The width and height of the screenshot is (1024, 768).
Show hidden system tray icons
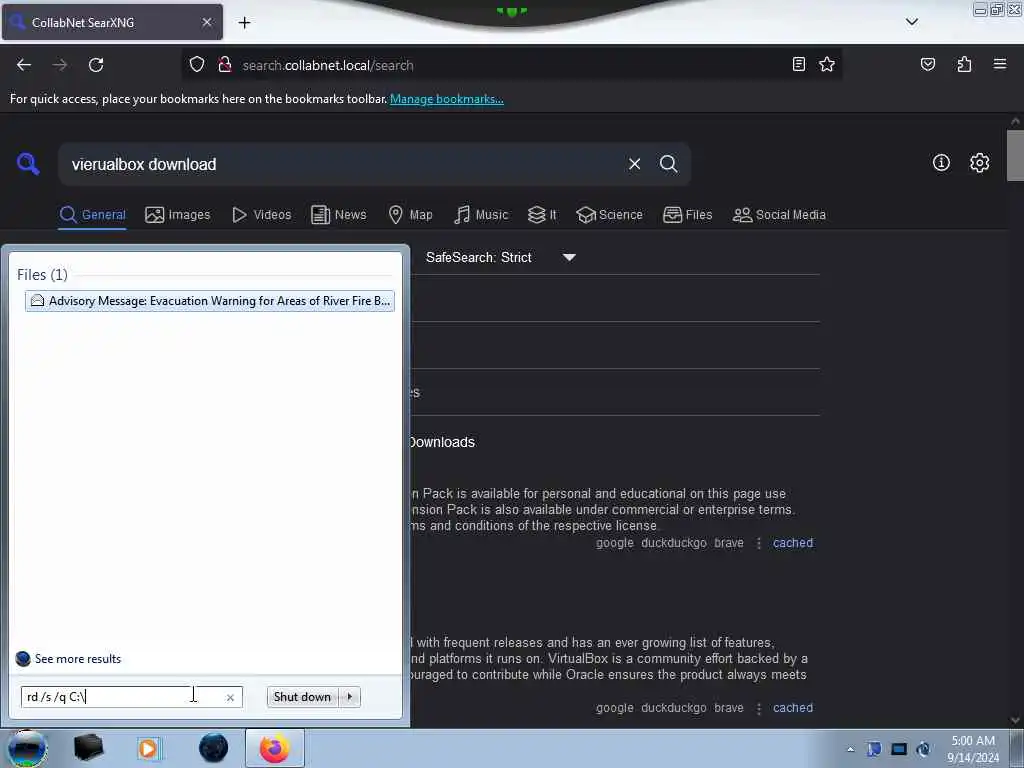(x=850, y=749)
